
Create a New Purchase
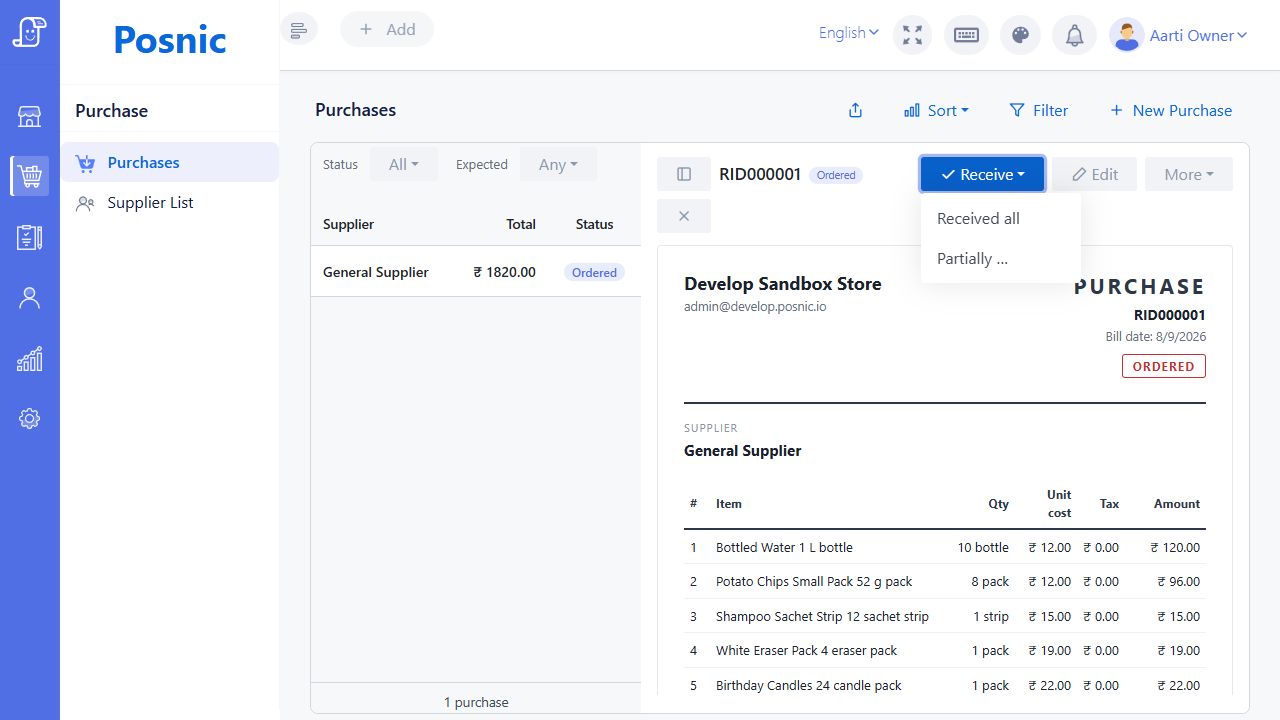pos(1171,111)
